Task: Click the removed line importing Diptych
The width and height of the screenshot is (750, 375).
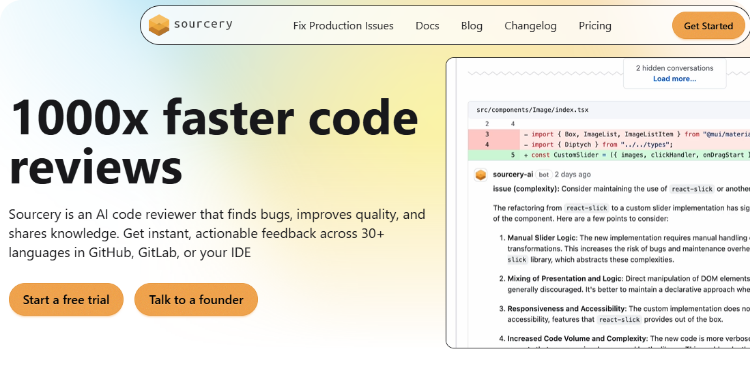Action: [x=609, y=144]
